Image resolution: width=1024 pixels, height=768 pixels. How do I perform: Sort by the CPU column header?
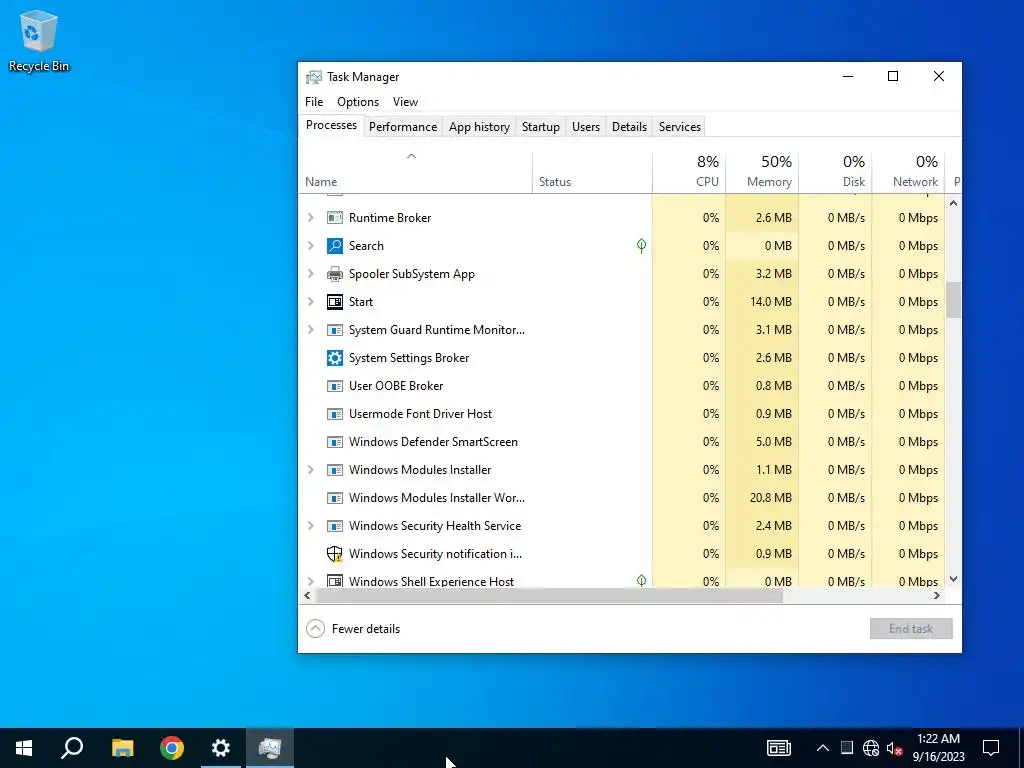pyautogui.click(x=689, y=172)
